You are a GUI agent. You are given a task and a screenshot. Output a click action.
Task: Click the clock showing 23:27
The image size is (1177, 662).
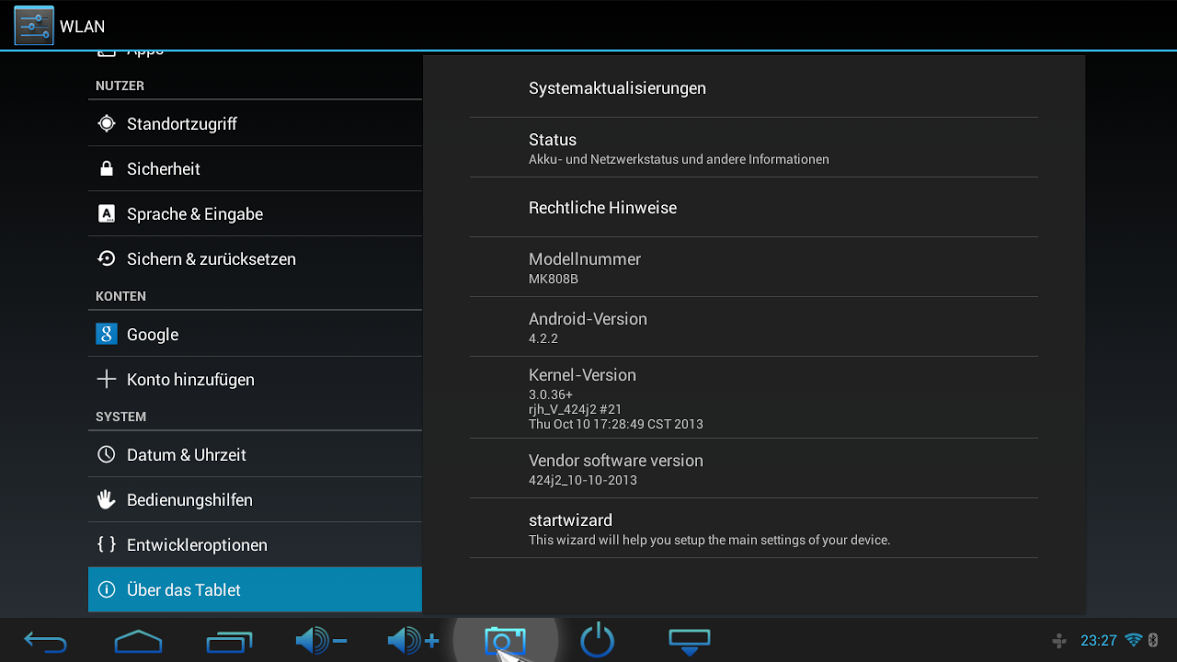point(1098,641)
